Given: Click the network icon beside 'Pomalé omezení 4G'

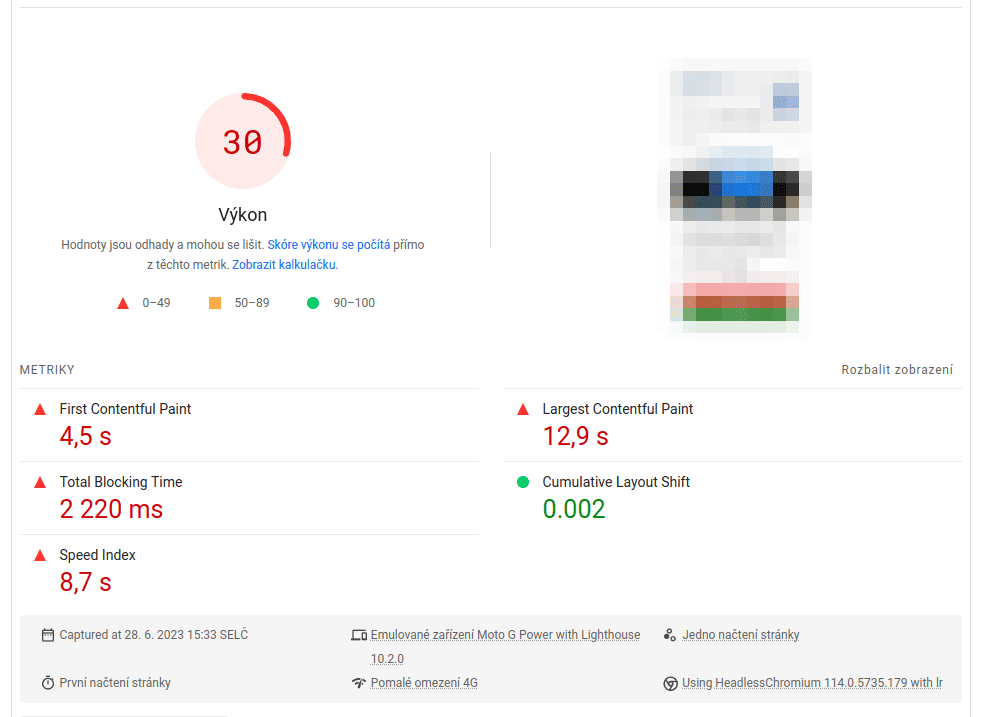Looking at the screenshot, I should click(359, 683).
